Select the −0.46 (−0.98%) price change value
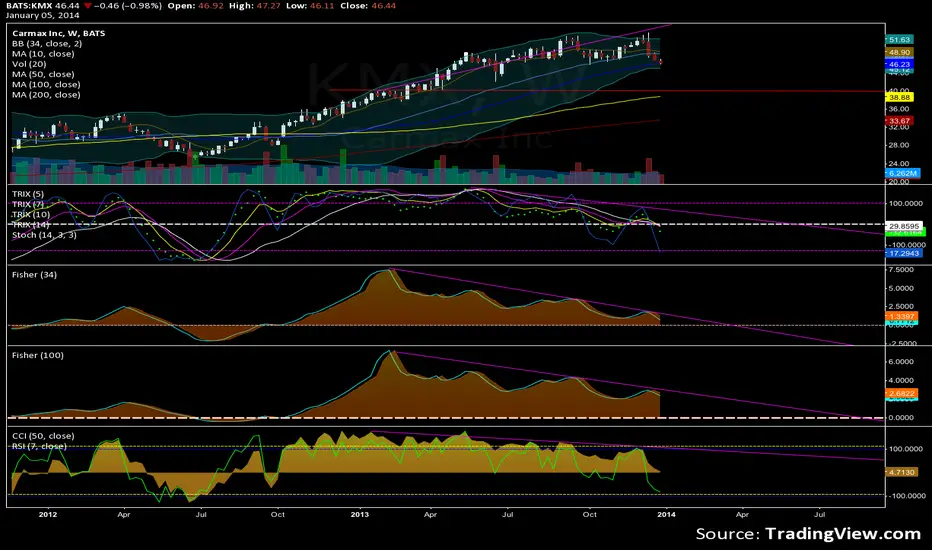 (127, 5)
